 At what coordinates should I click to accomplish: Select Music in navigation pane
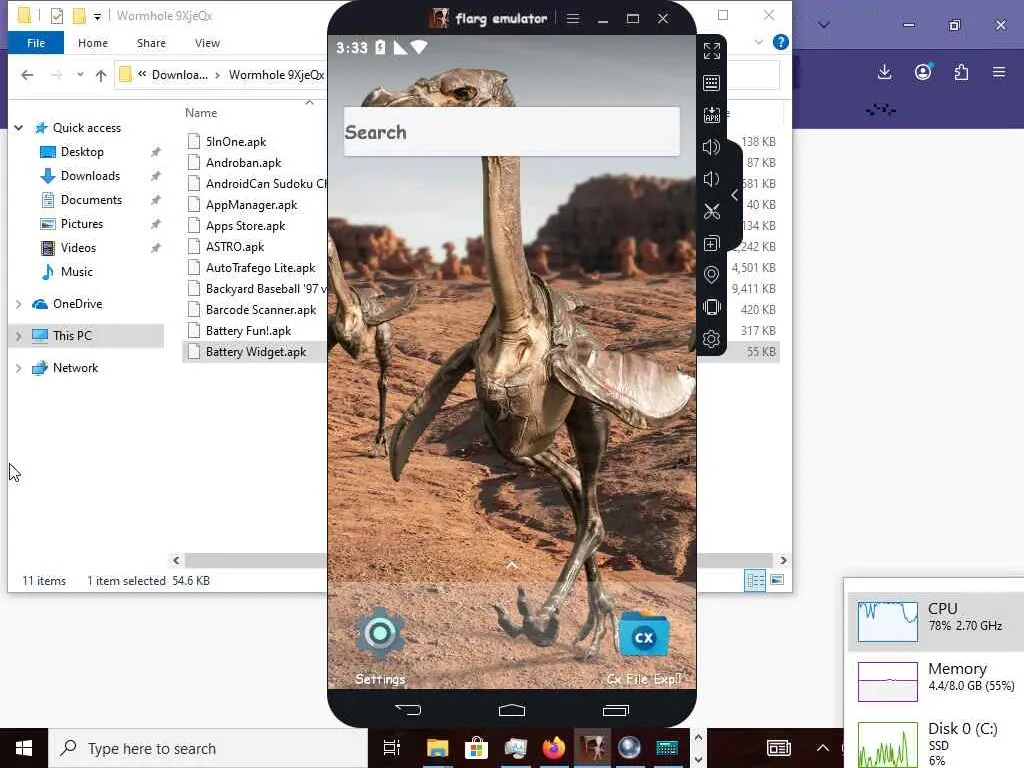pos(76,272)
